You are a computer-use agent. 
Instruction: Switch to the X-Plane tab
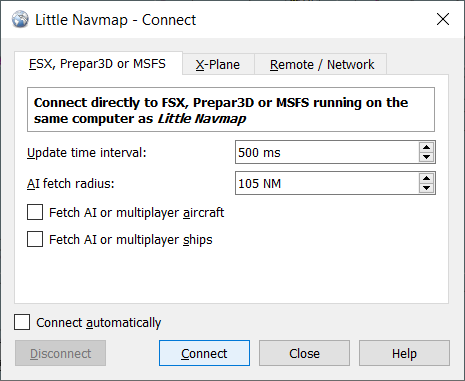(x=218, y=64)
